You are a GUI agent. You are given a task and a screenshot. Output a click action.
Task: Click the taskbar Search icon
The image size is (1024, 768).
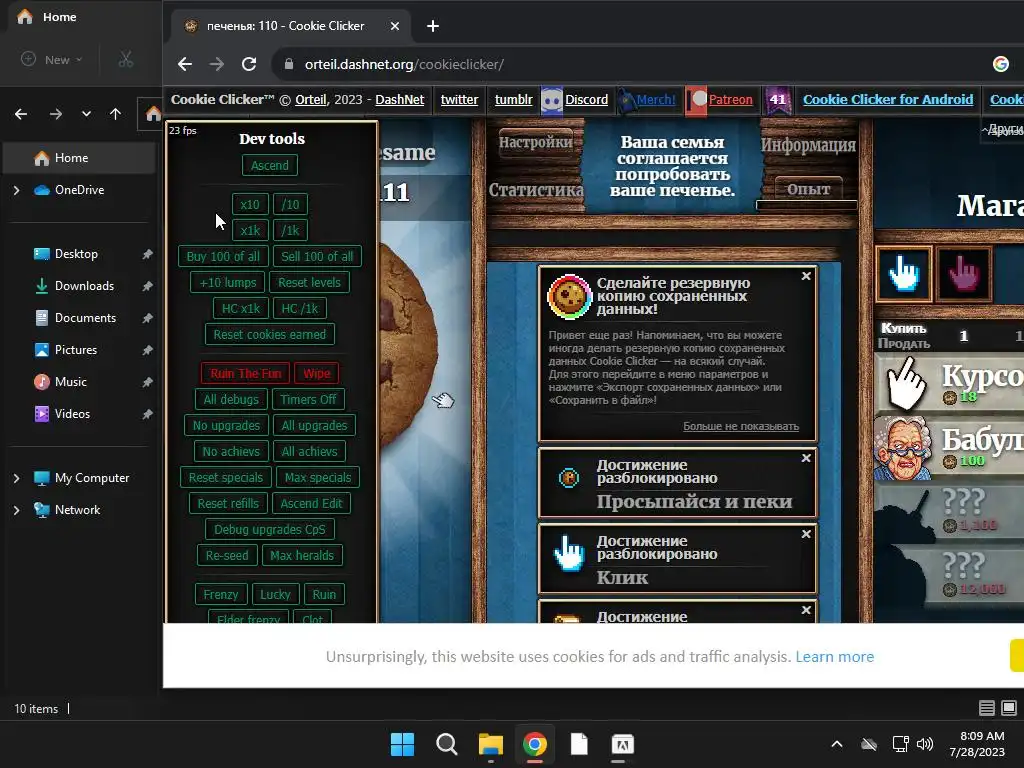coord(447,744)
